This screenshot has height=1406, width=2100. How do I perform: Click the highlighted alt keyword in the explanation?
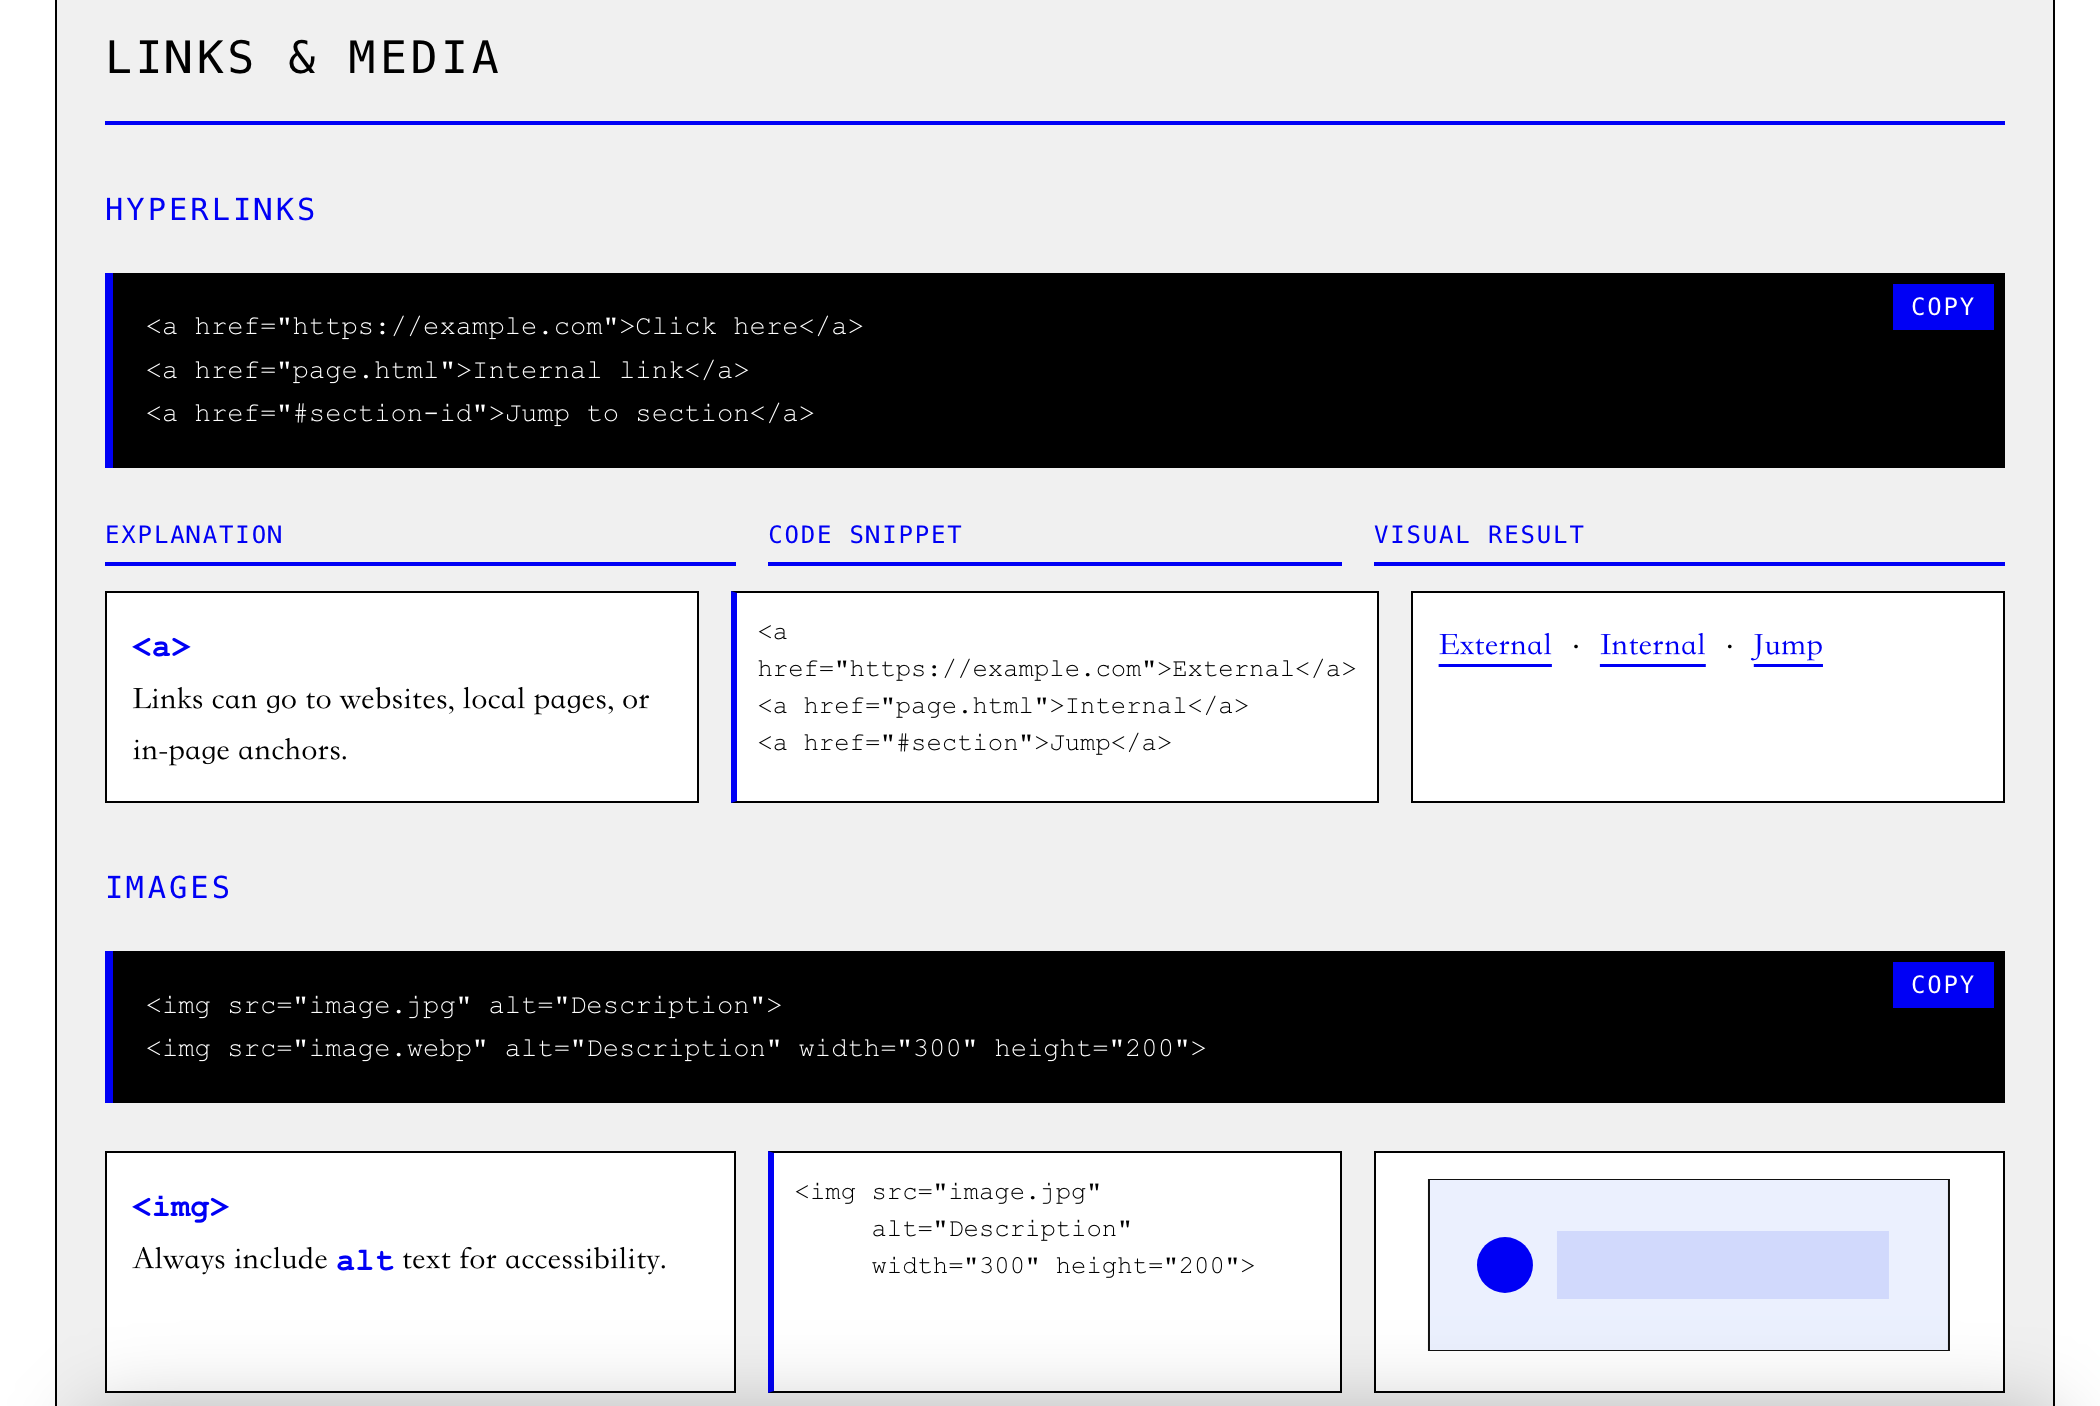364,1260
